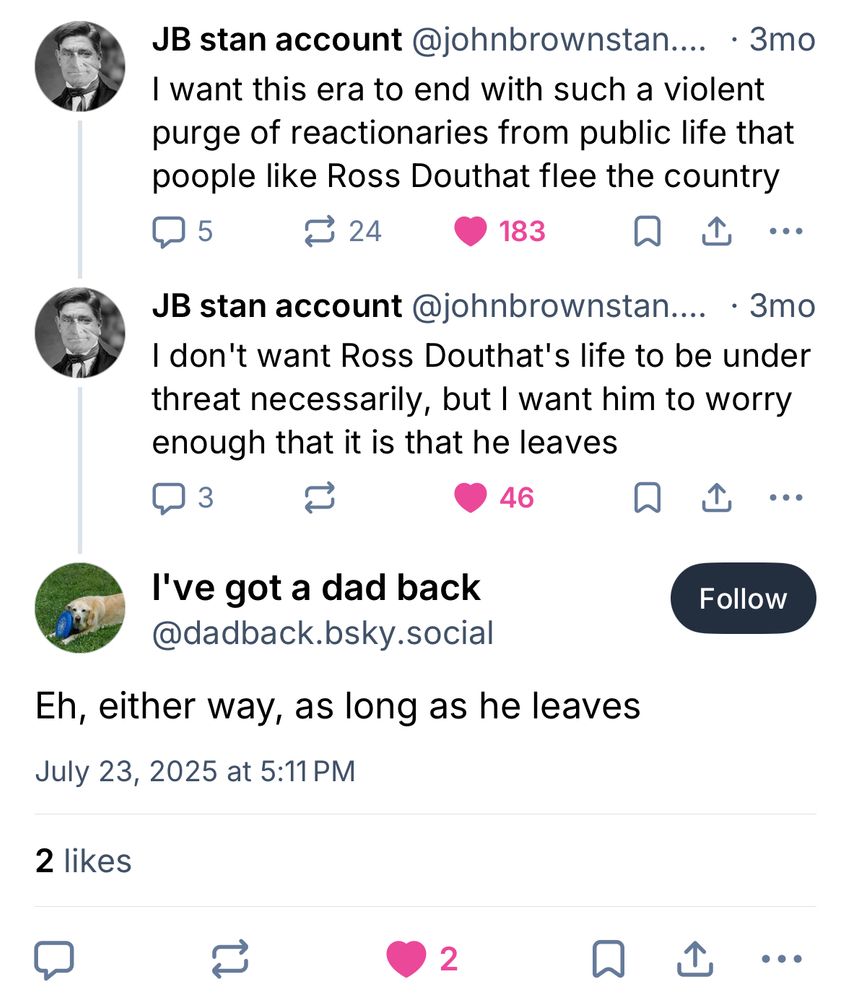Follow the I've got a dad back account

click(743, 598)
